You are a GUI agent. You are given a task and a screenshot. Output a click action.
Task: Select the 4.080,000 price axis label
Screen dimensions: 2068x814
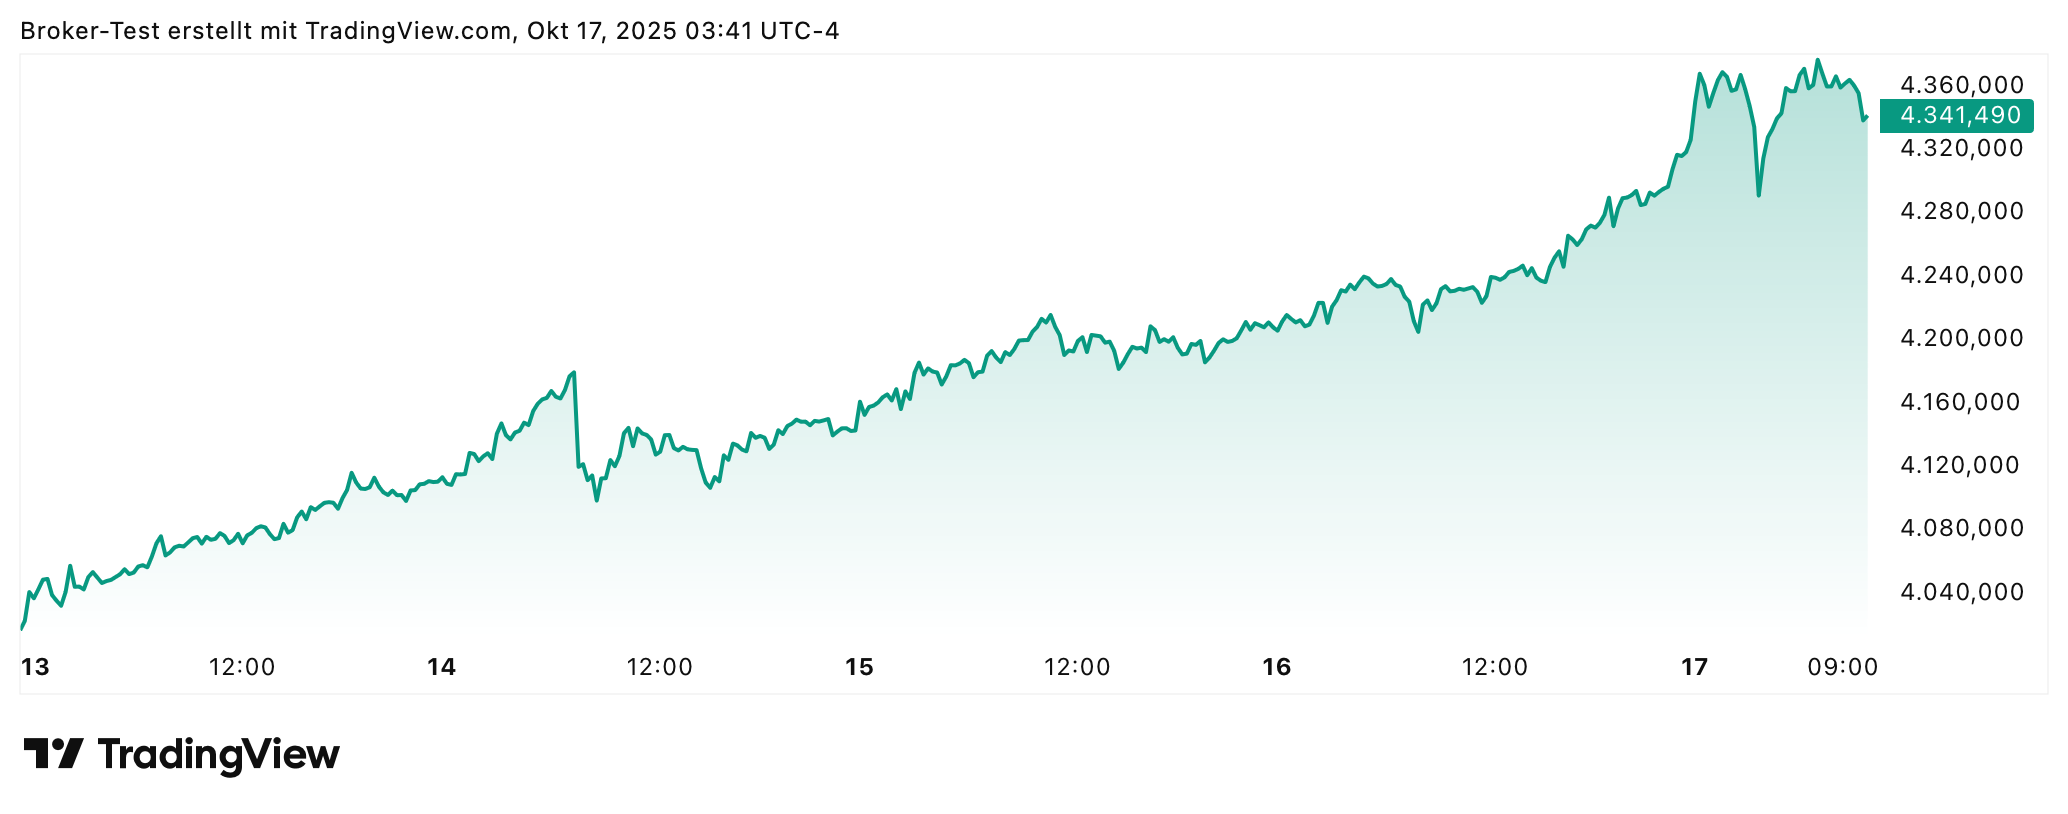(x=1961, y=528)
